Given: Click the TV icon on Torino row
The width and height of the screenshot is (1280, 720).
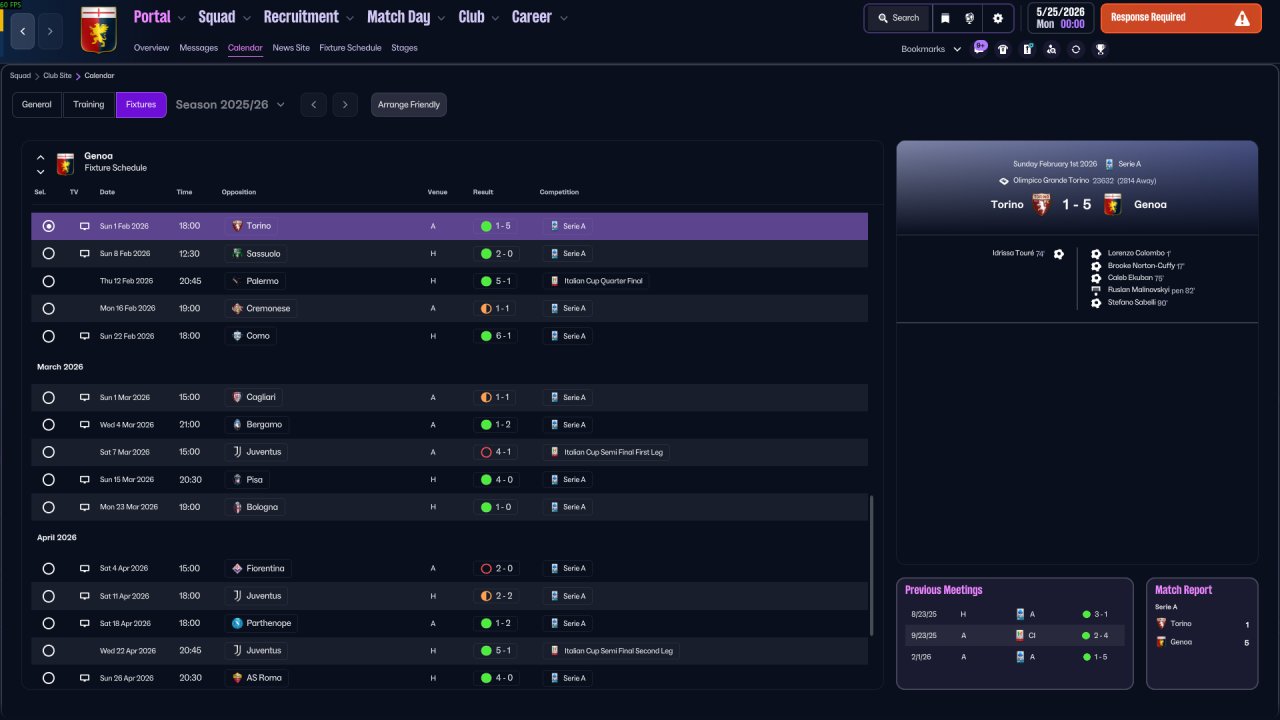Looking at the screenshot, I should pos(85,226).
